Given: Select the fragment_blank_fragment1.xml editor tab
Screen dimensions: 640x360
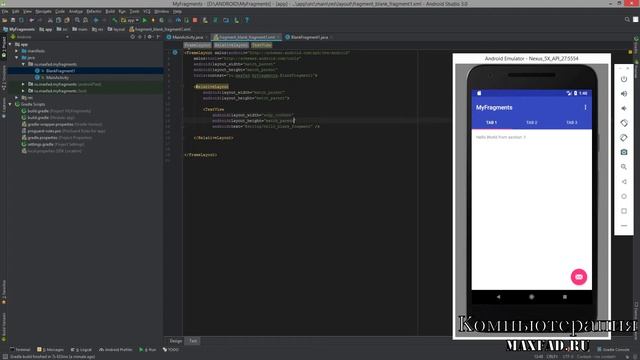Looking at the screenshot, I should tap(246, 37).
